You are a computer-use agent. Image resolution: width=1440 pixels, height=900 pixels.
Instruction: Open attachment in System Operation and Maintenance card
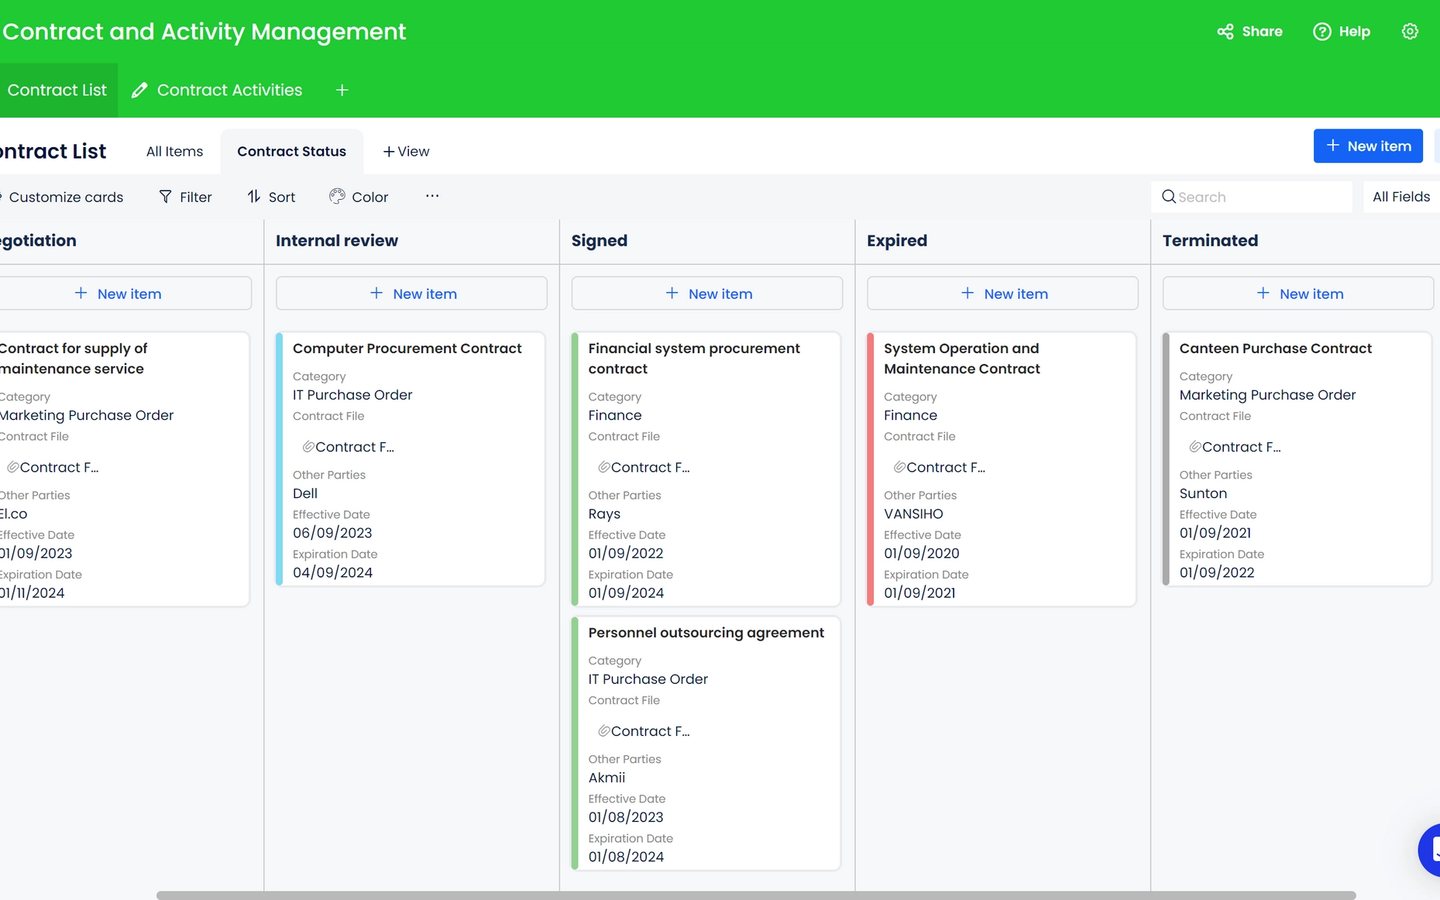click(x=939, y=467)
